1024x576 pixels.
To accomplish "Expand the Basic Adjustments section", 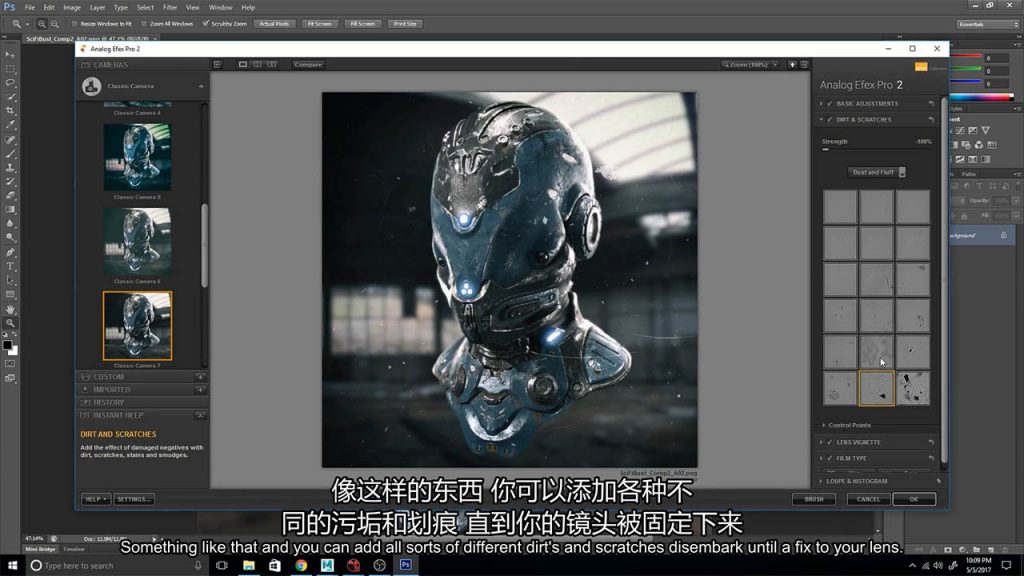I will (x=822, y=104).
